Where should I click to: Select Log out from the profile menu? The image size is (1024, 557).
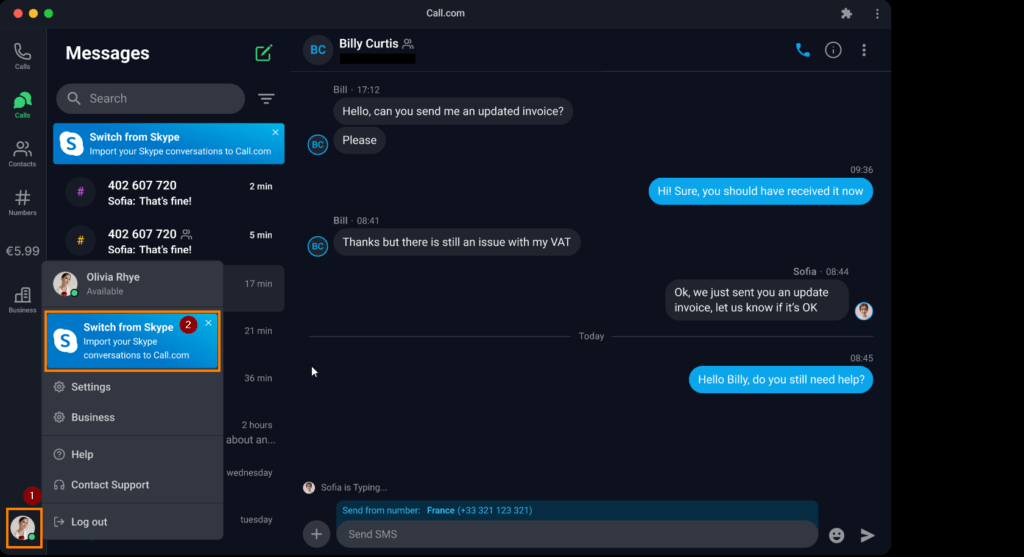pyautogui.click(x=89, y=522)
